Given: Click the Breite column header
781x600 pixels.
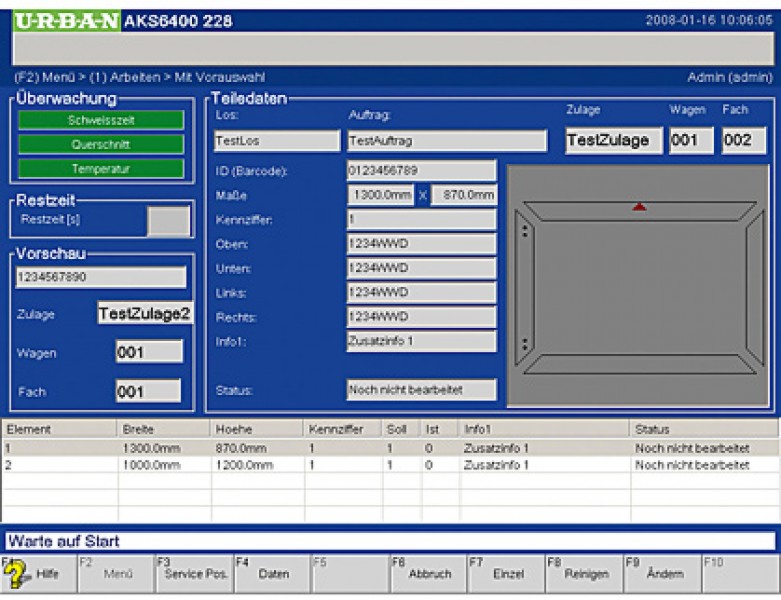Looking at the screenshot, I should point(163,429).
